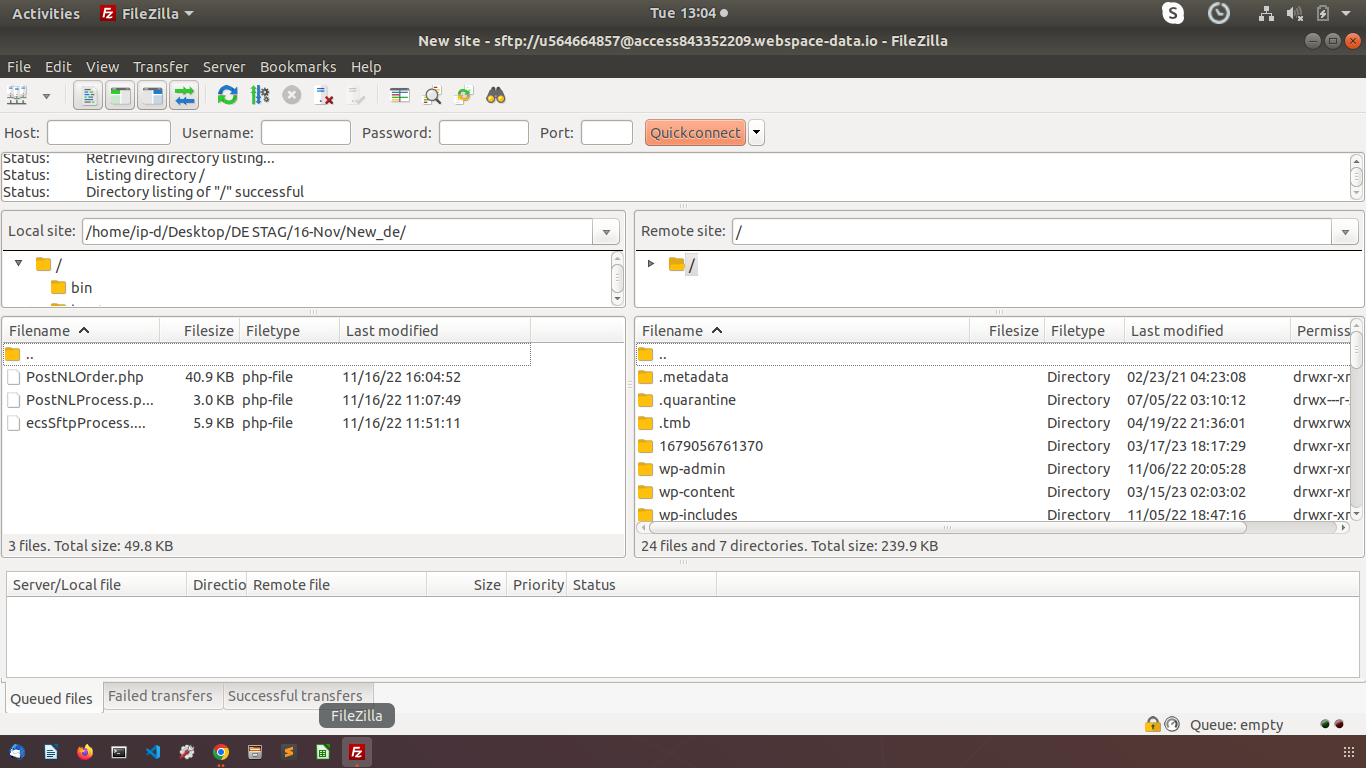The width and height of the screenshot is (1366, 768).
Task: Toggle local directory tree view
Action: [x=120, y=96]
